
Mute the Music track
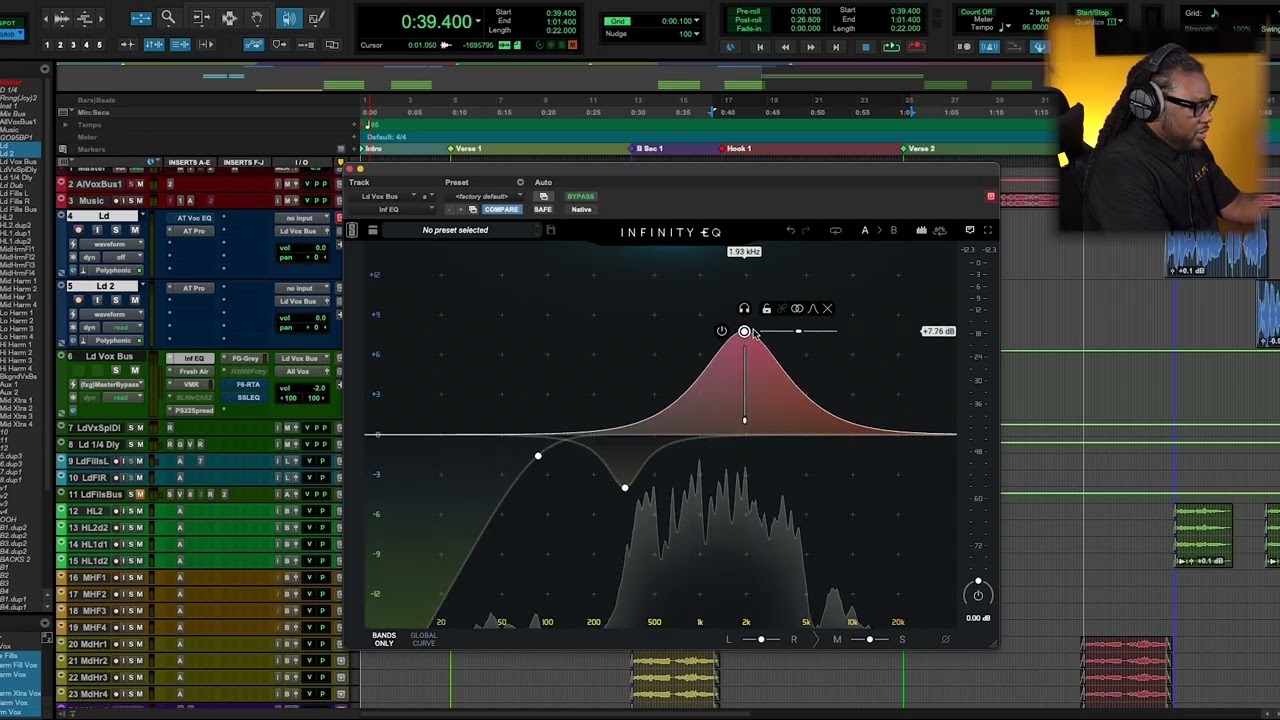(x=139, y=201)
